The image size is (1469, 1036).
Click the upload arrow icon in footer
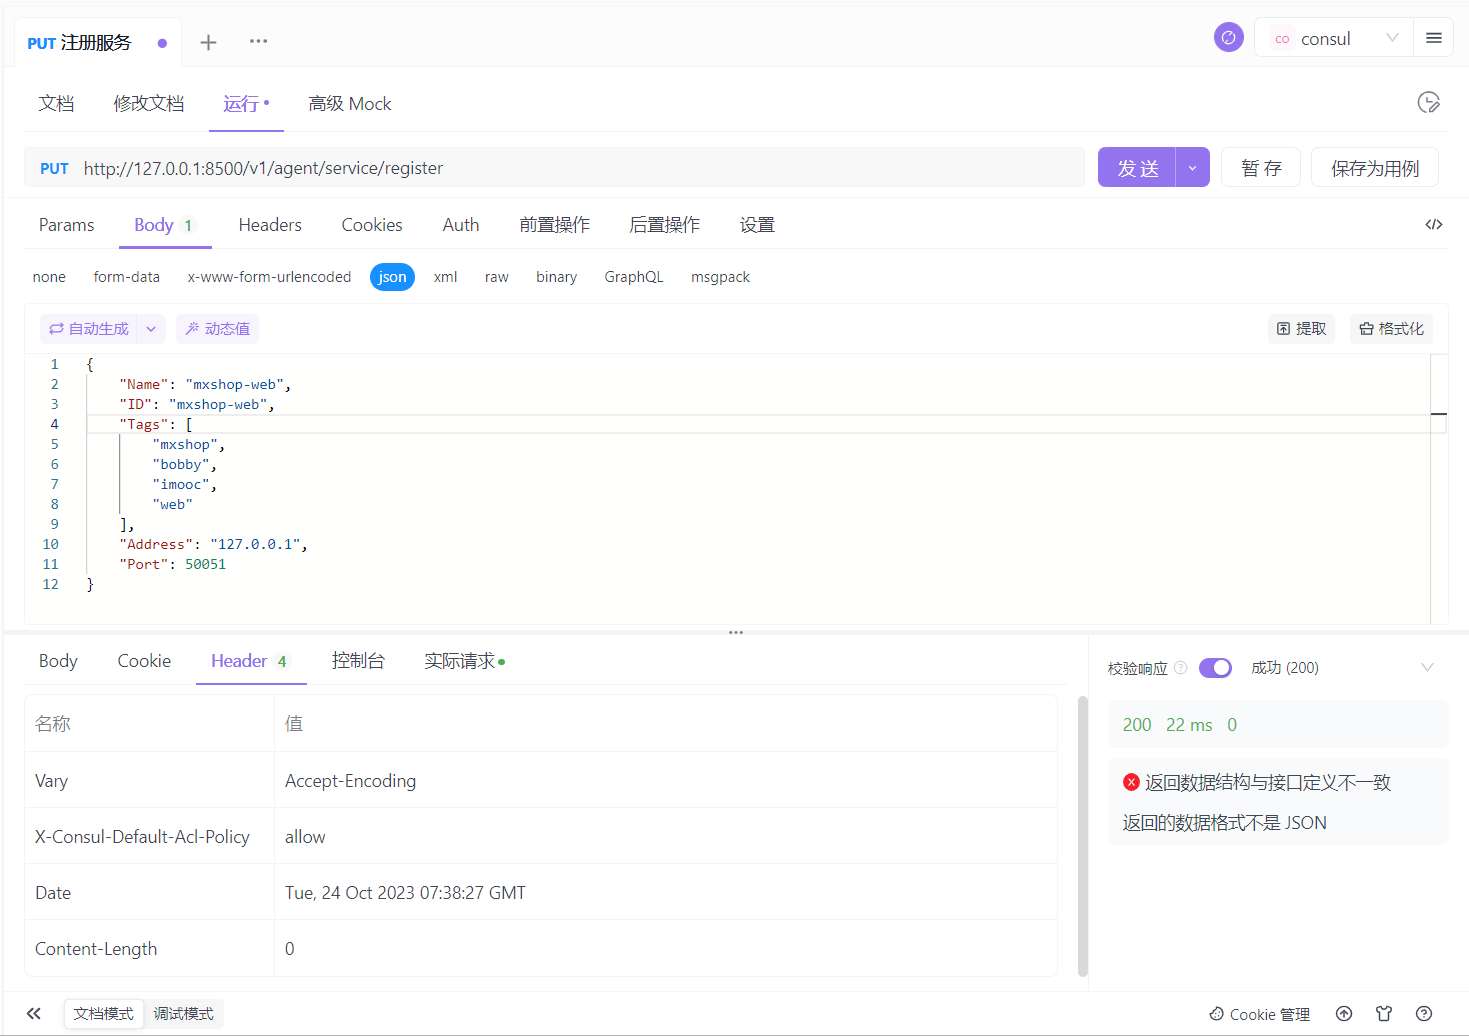1344,1013
